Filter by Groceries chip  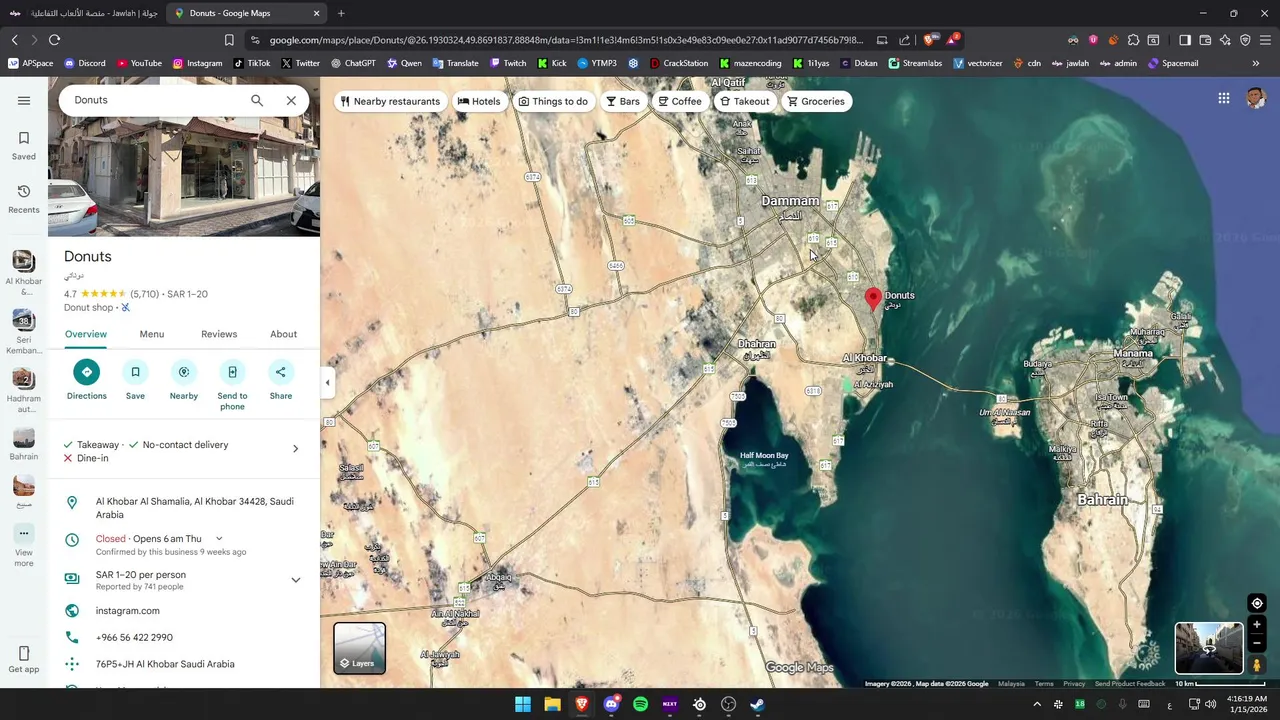[x=816, y=101]
